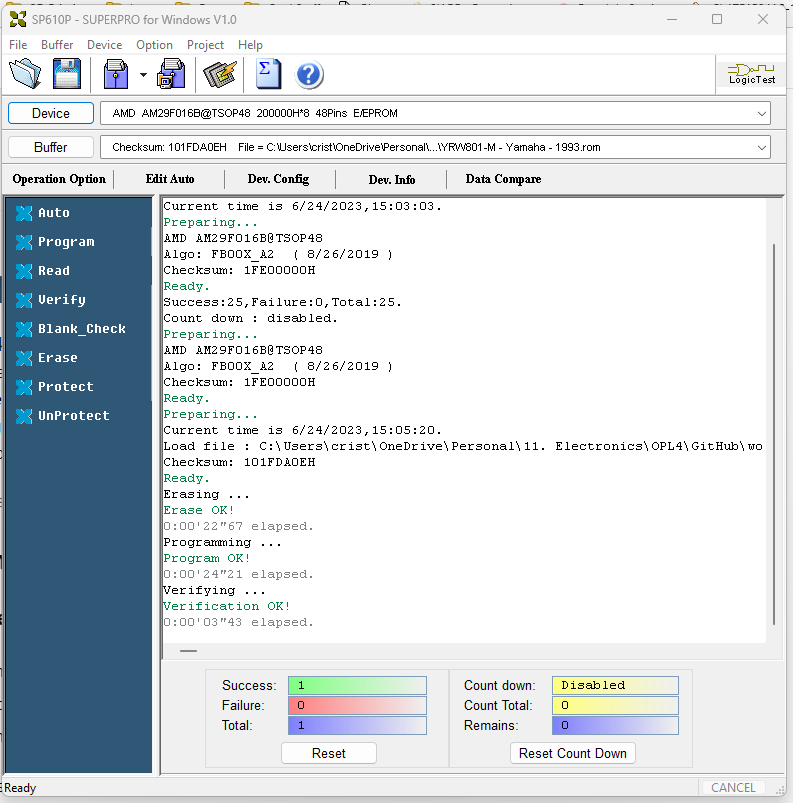Image resolution: width=793 pixels, height=803 pixels.
Task: Click the open file folder icon
Action: click(25, 74)
